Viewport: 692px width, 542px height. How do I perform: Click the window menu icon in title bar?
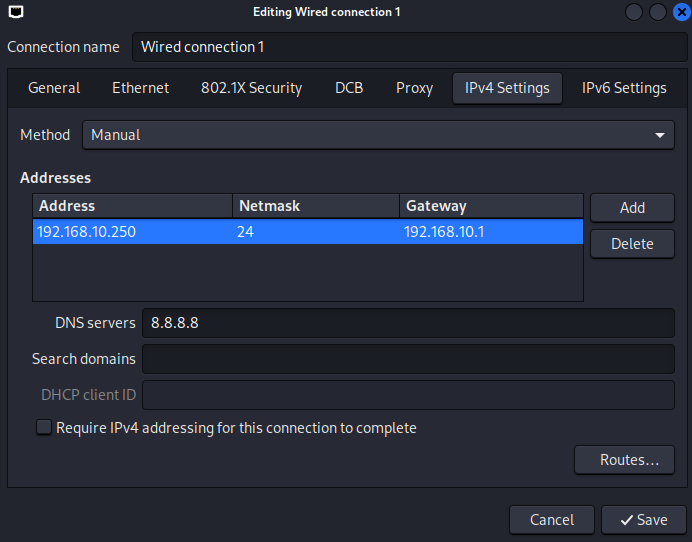tap(12, 12)
